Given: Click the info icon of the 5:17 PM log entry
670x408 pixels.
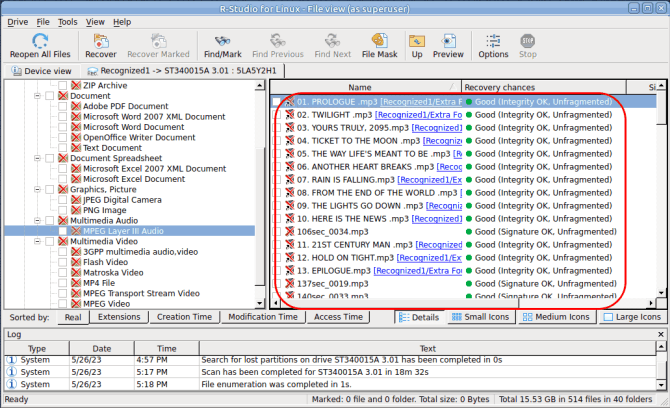Looking at the screenshot, I should [12, 372].
